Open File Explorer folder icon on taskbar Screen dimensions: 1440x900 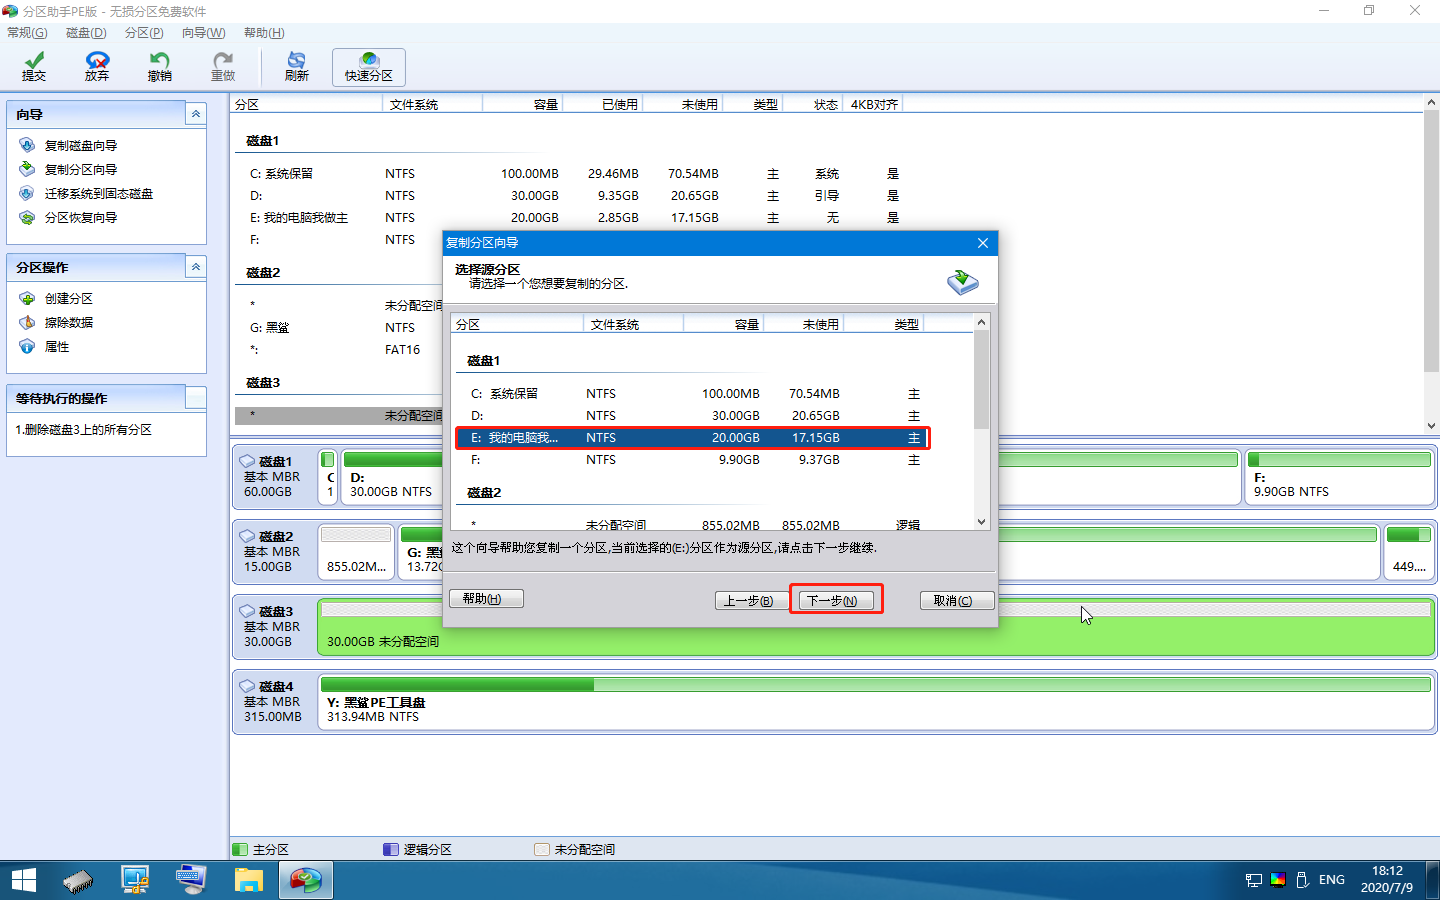(x=248, y=880)
